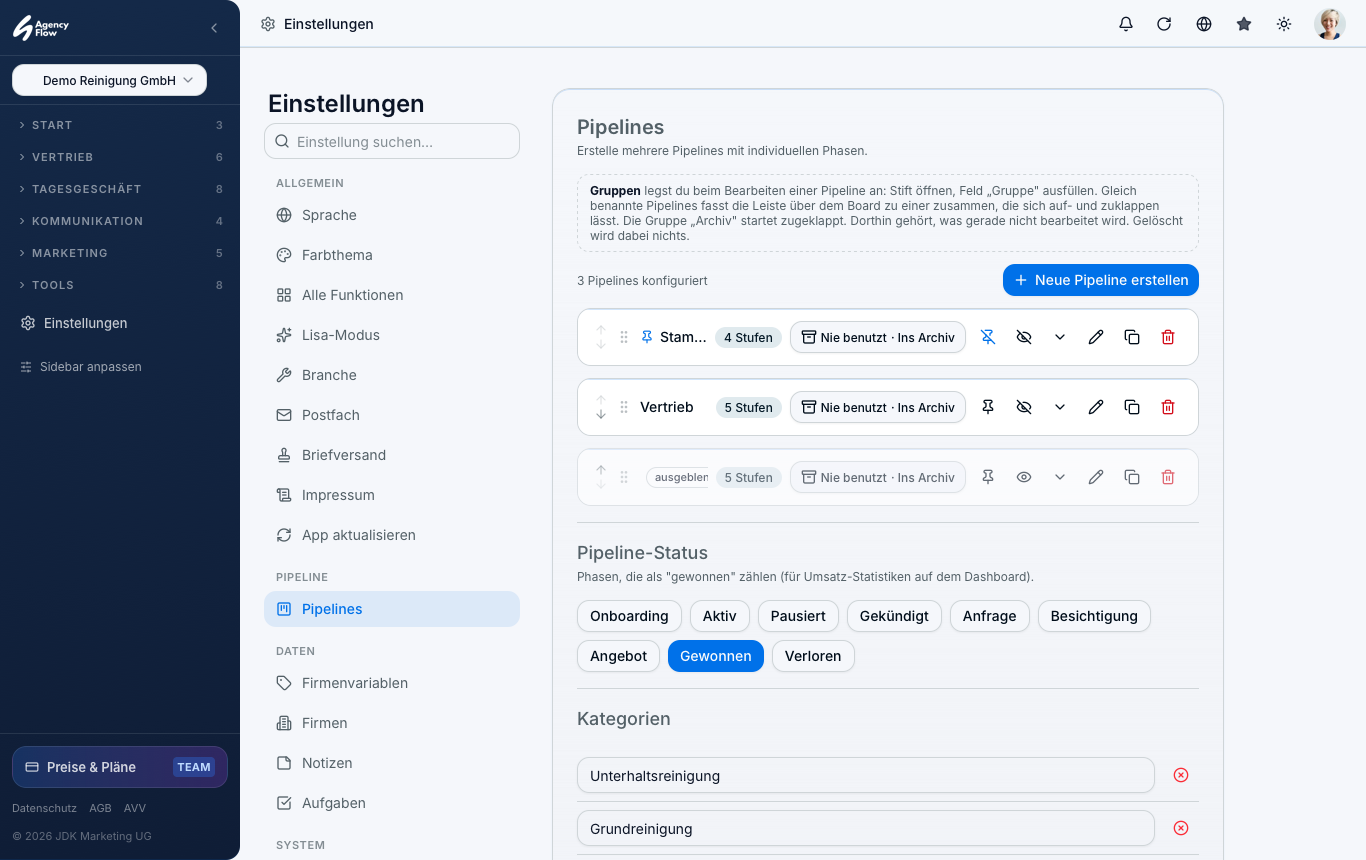
Task: Open Farbthema settings
Action: pos(392,255)
